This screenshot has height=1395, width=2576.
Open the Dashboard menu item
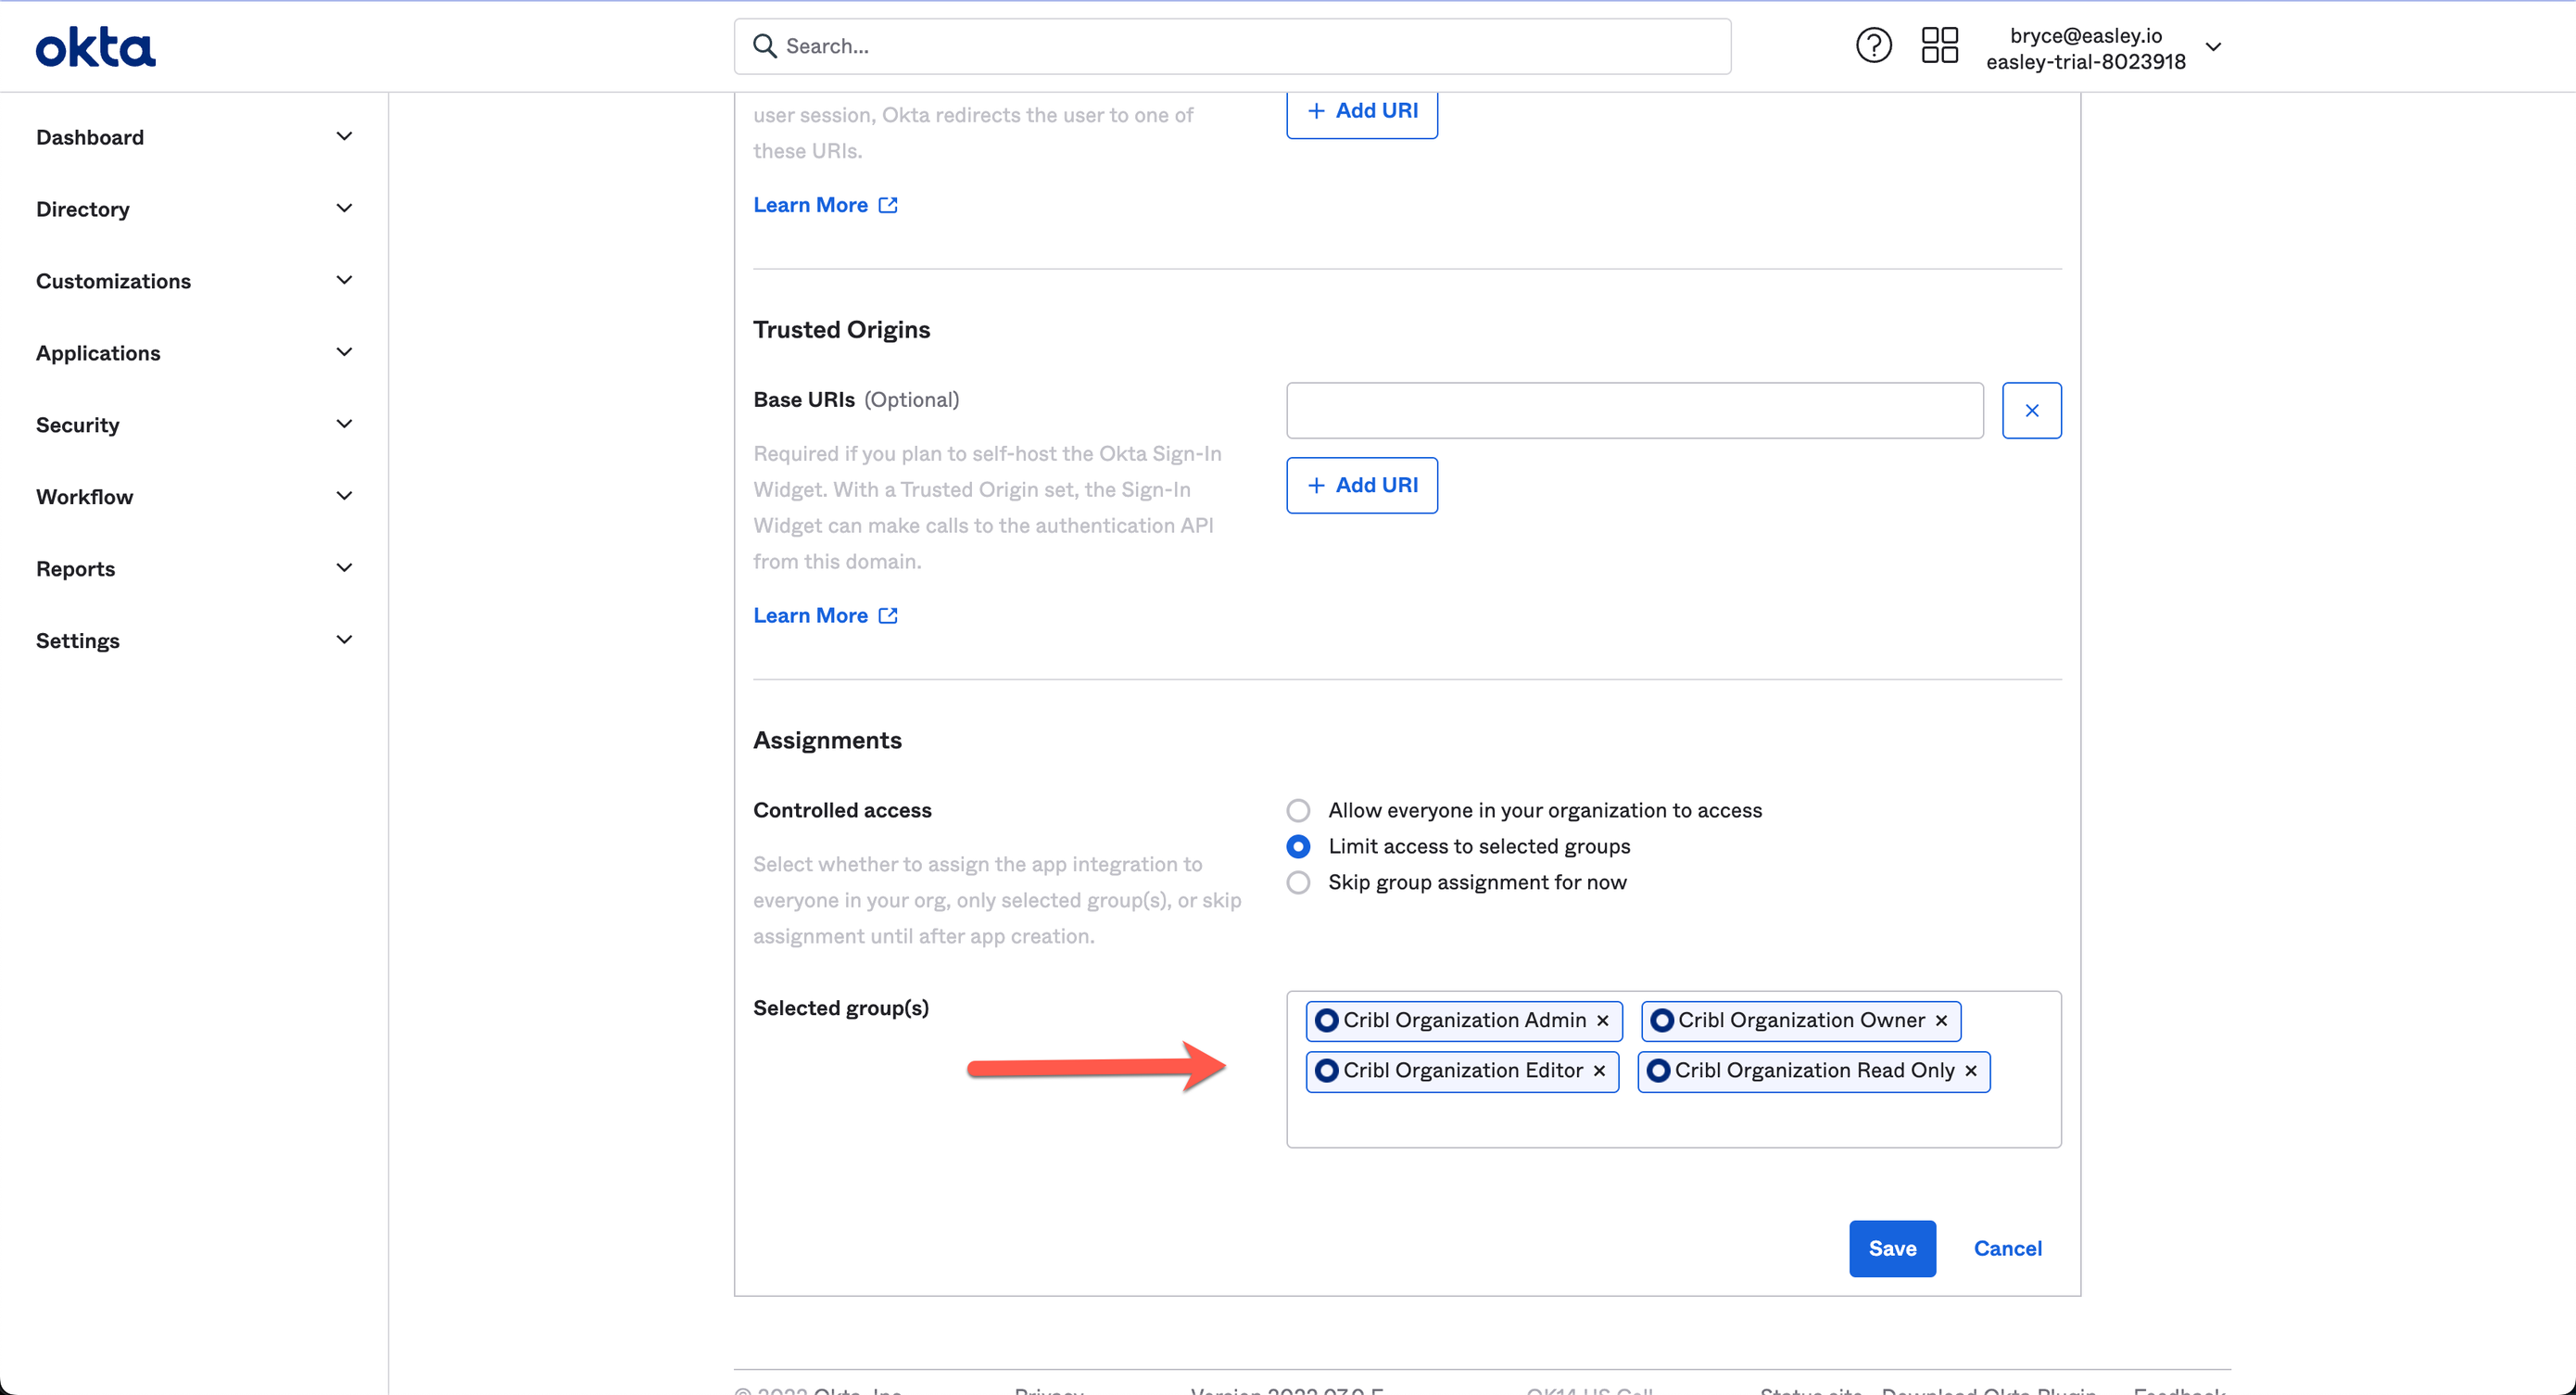click(x=90, y=137)
